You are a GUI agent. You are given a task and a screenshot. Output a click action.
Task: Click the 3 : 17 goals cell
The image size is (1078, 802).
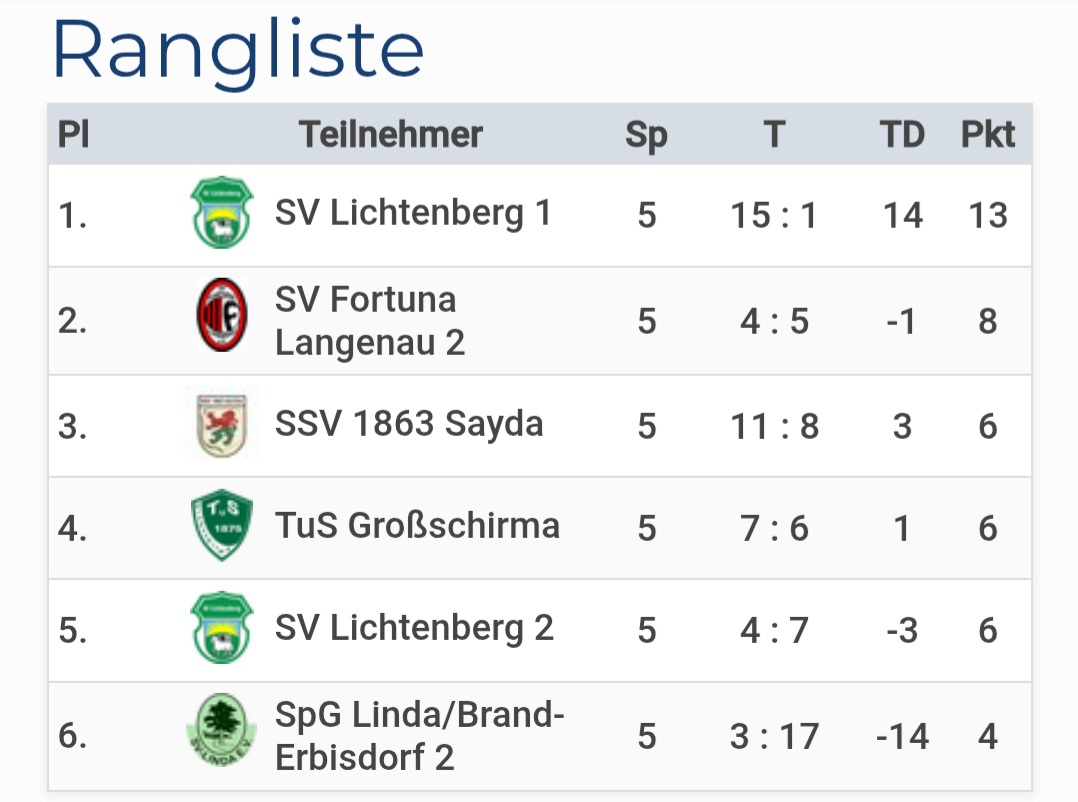click(774, 737)
